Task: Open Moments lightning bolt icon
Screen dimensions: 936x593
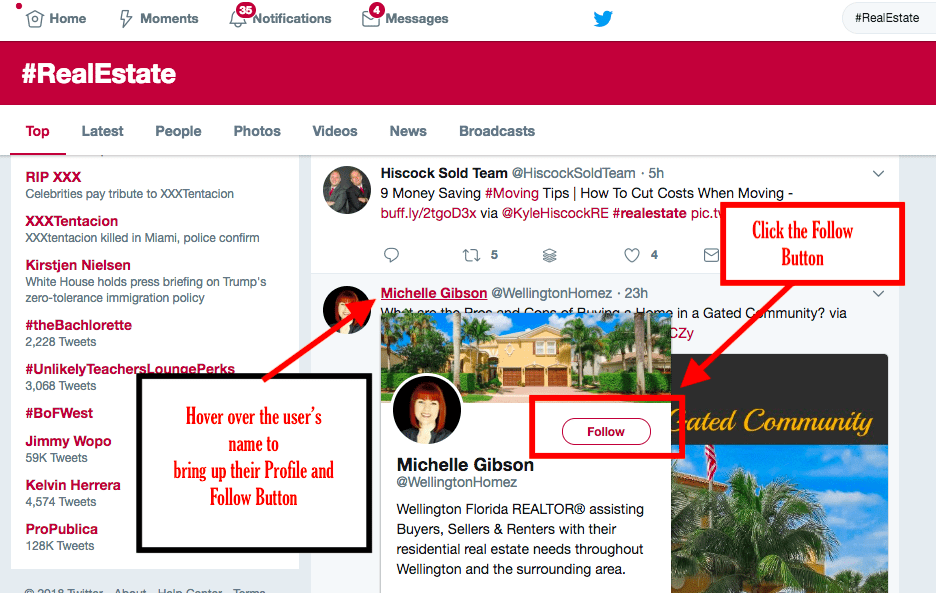Action: click(125, 19)
